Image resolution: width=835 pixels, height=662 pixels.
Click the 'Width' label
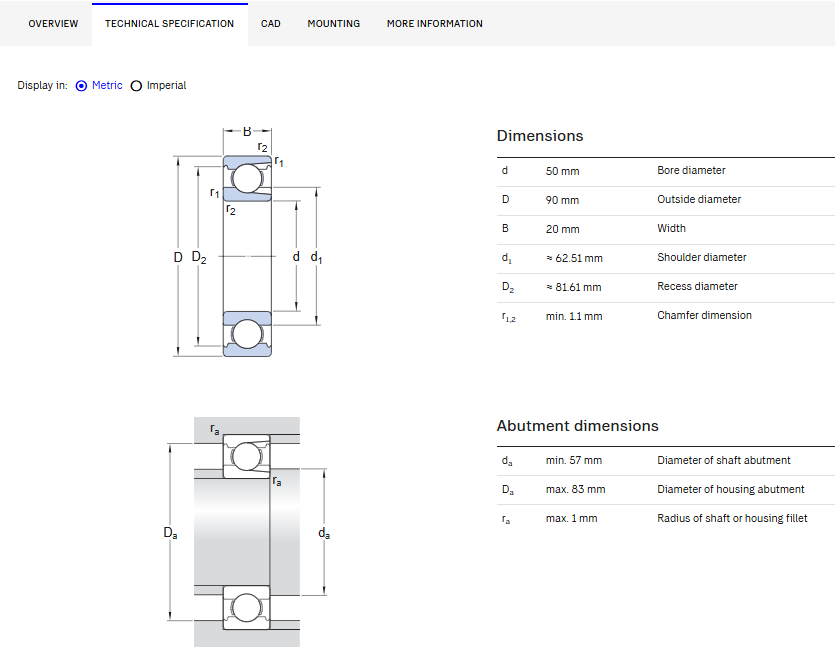click(672, 228)
